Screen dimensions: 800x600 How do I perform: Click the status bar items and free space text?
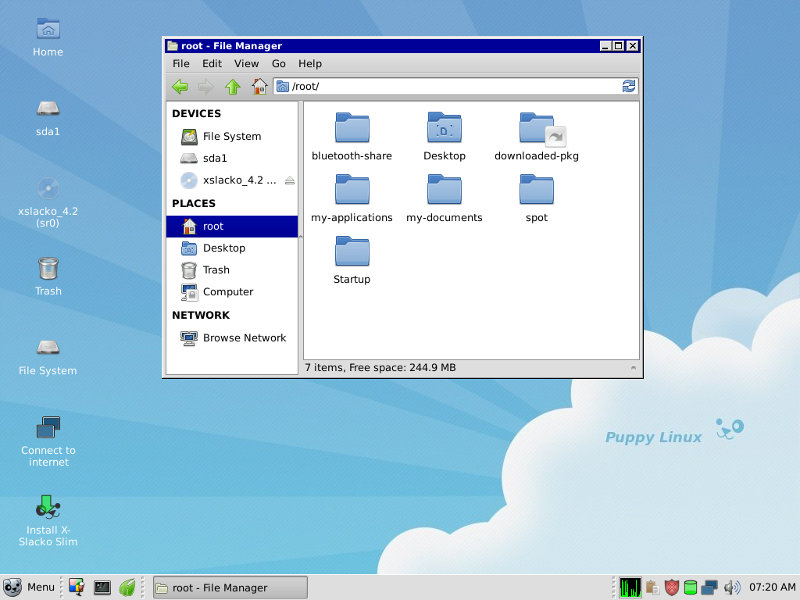380,367
